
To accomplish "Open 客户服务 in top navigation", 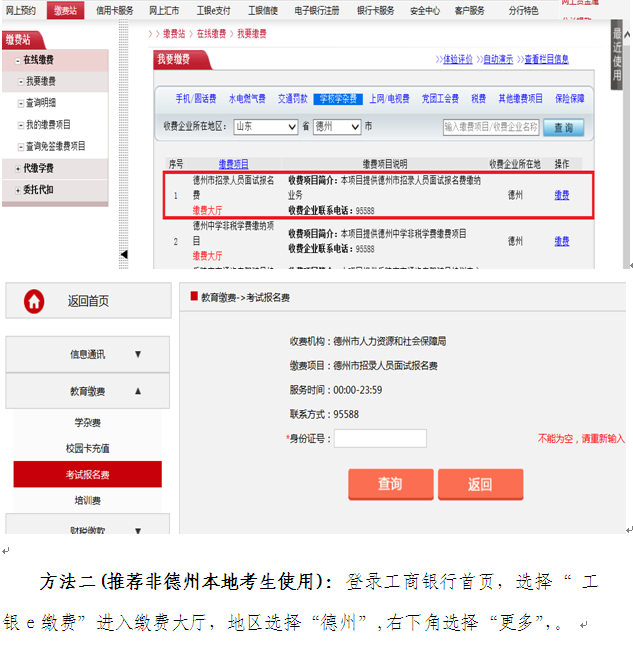I will pyautogui.click(x=470, y=10).
